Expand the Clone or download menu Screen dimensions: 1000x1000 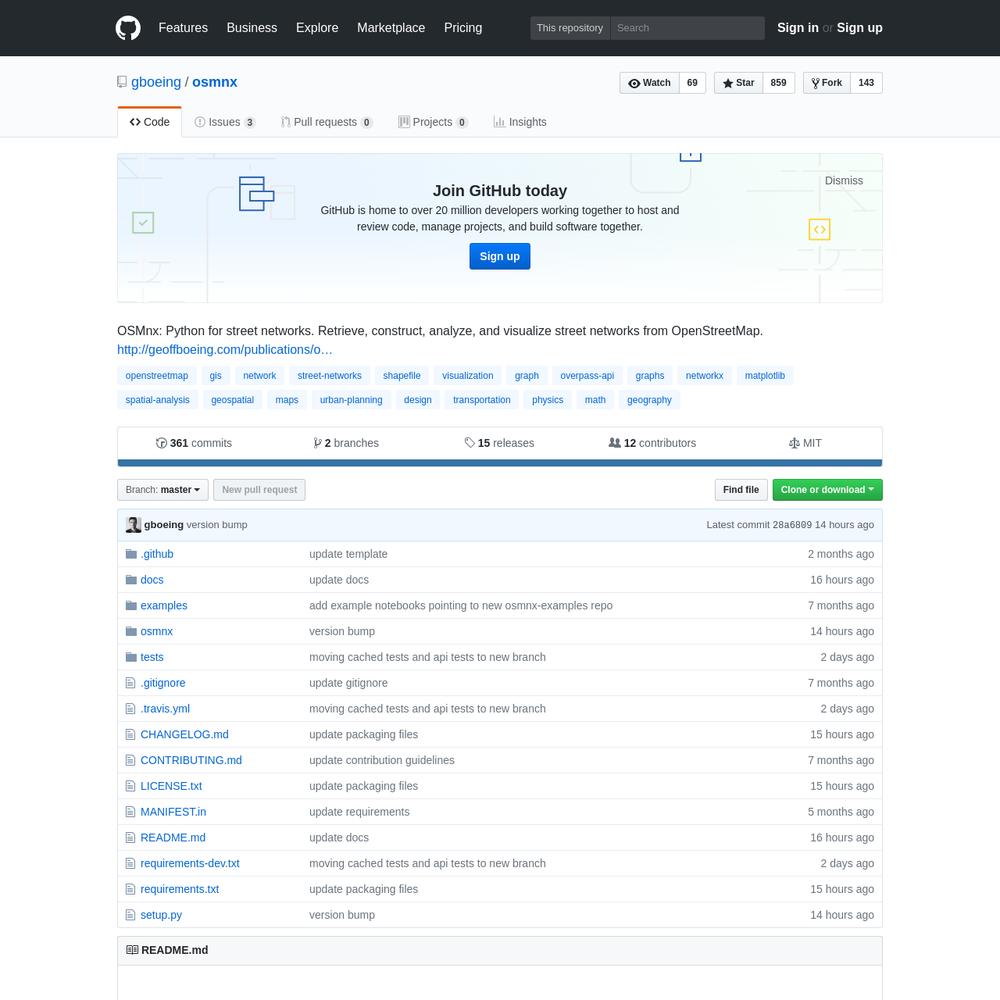tap(827, 490)
